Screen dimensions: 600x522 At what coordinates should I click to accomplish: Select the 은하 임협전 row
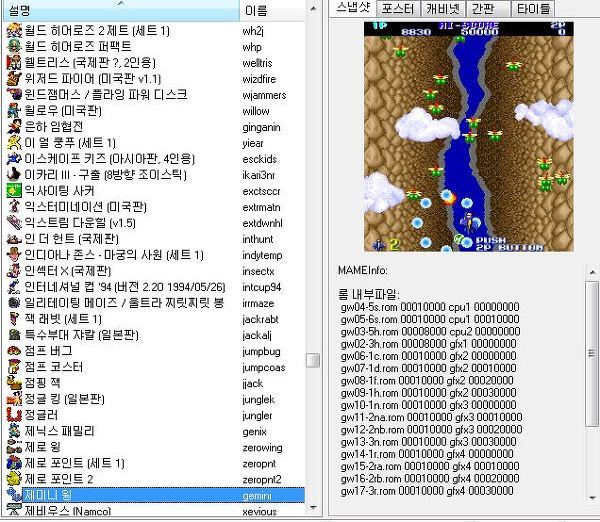tap(155, 127)
